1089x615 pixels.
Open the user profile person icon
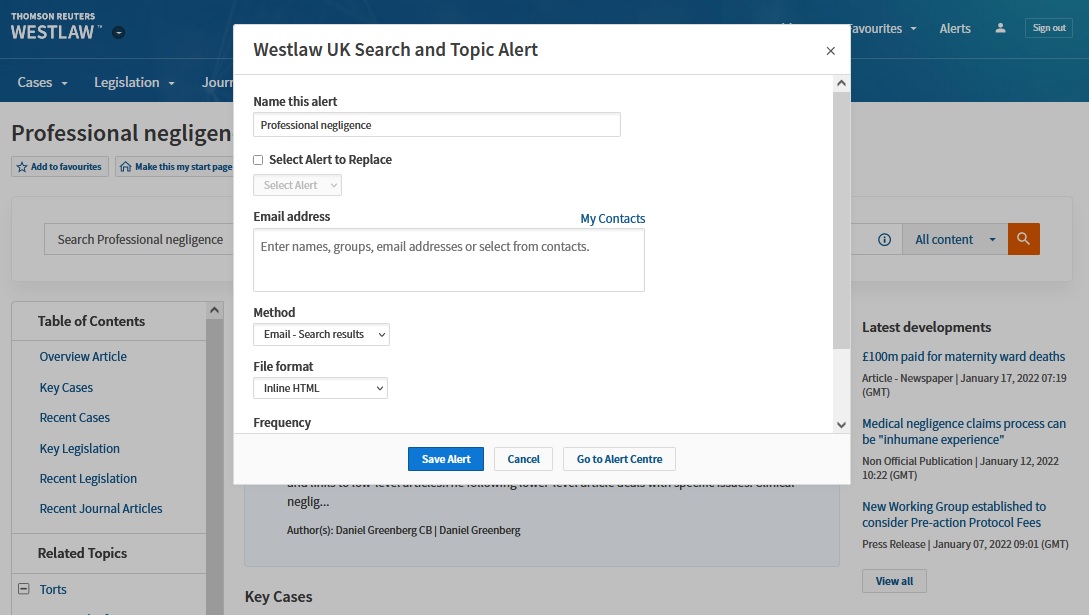1000,28
